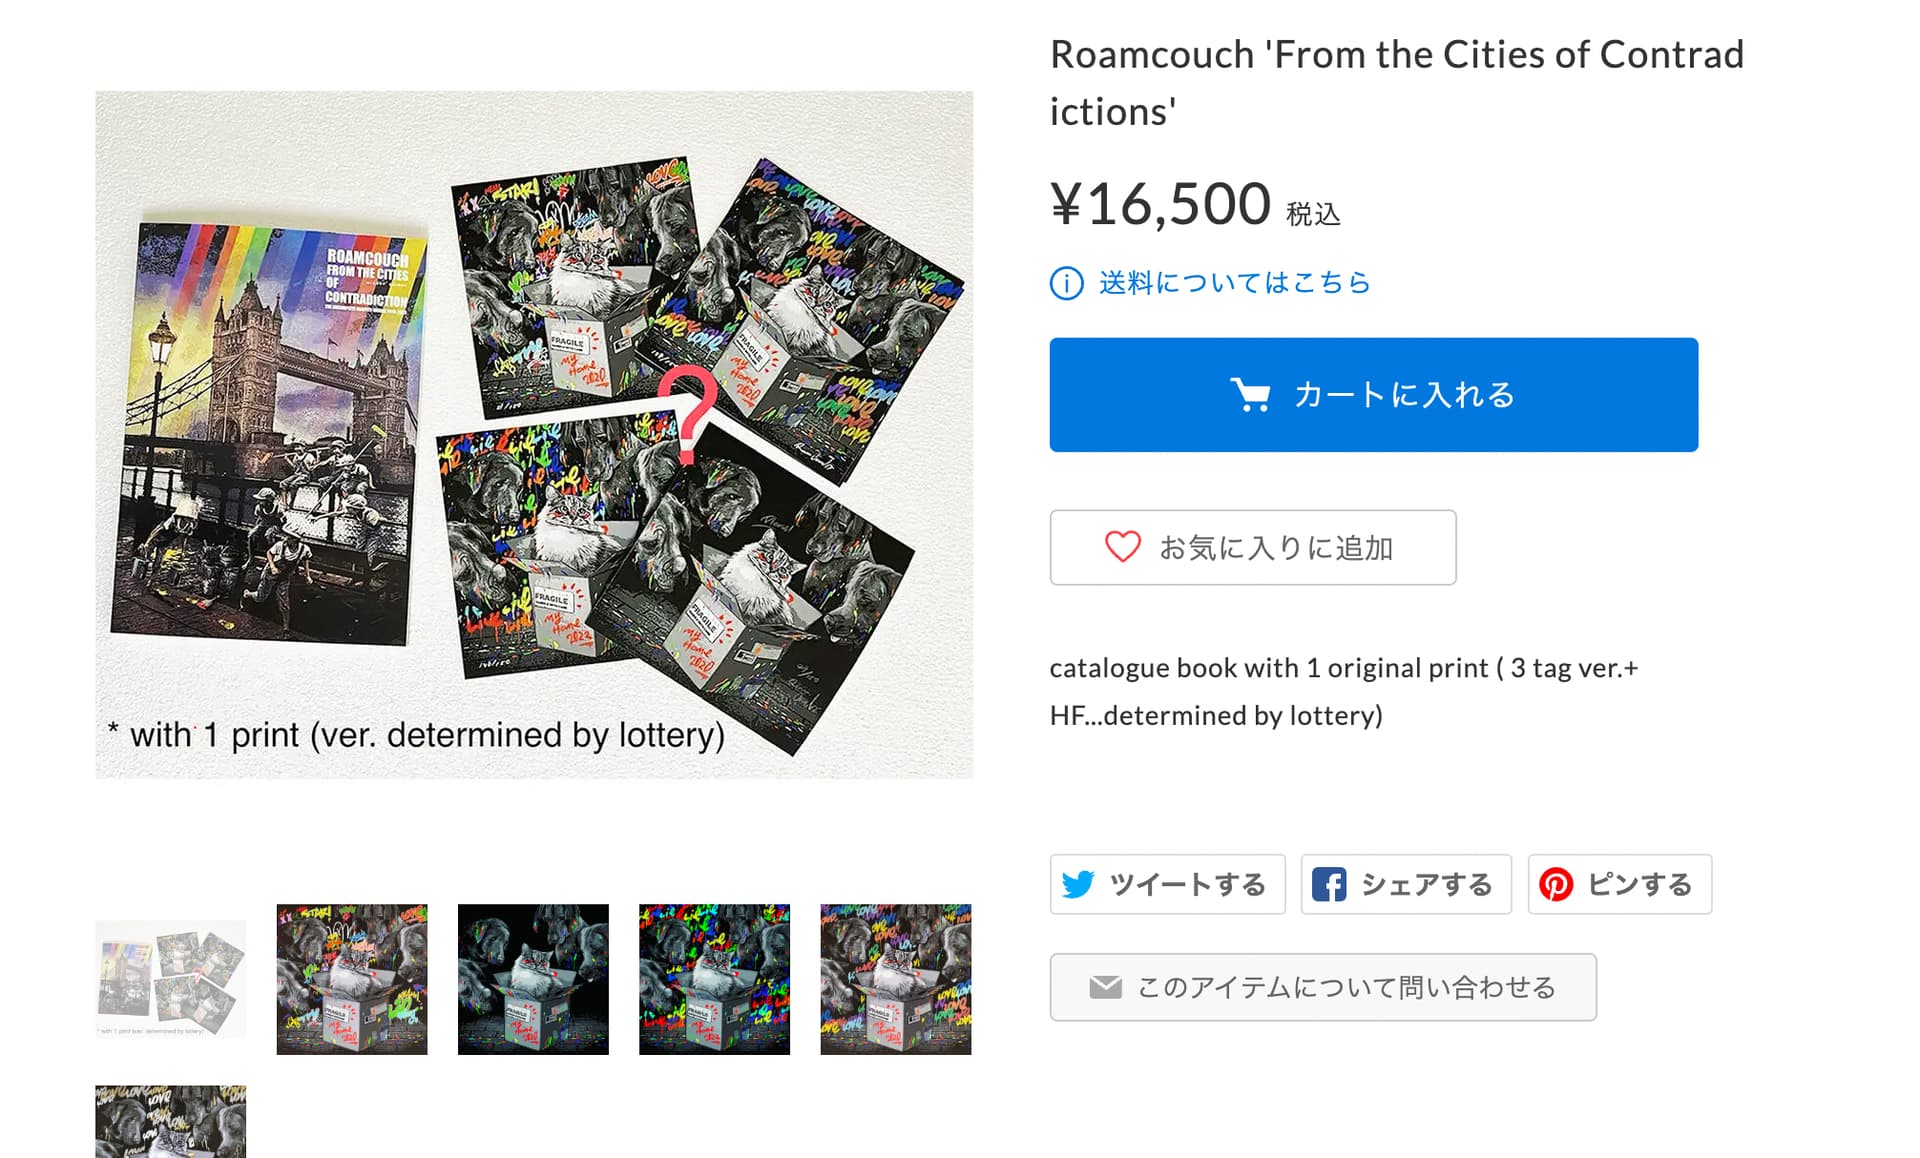Image resolution: width=1920 pixels, height=1158 pixels.
Task: Select the third thumbnail with dark background
Action: (x=533, y=979)
